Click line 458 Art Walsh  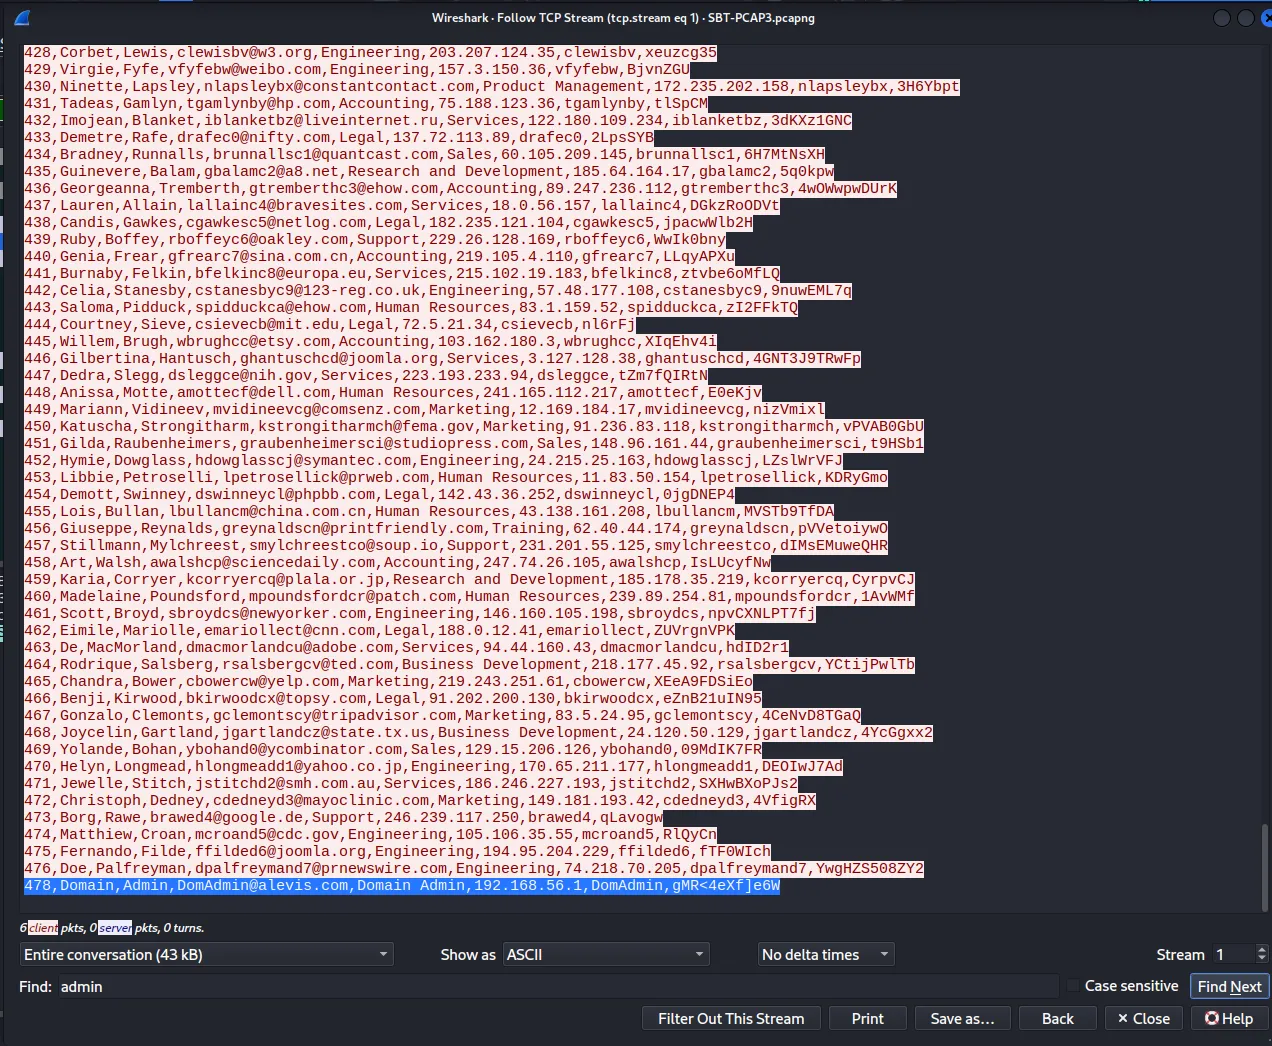click(397, 562)
